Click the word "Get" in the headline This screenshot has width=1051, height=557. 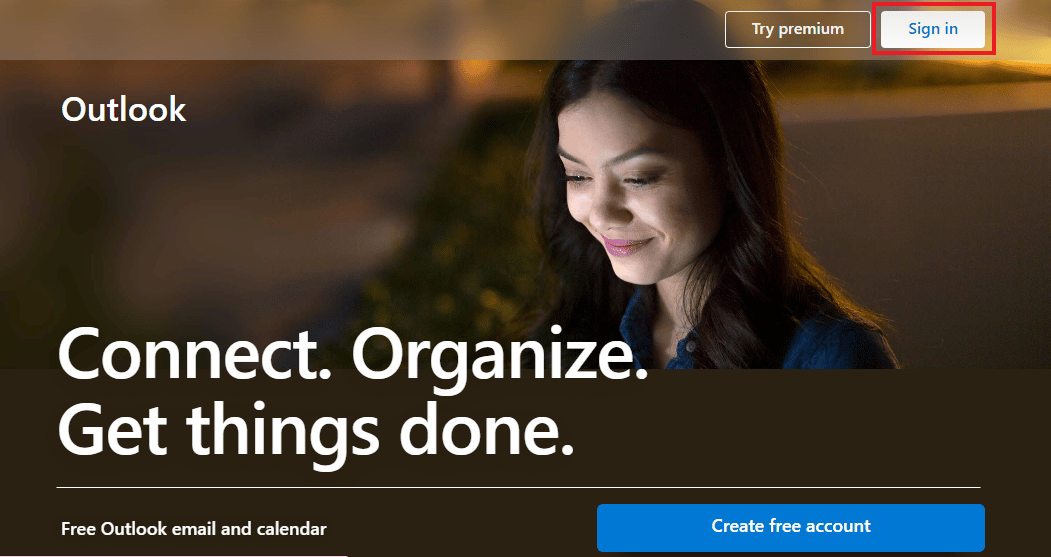pyautogui.click(x=113, y=429)
